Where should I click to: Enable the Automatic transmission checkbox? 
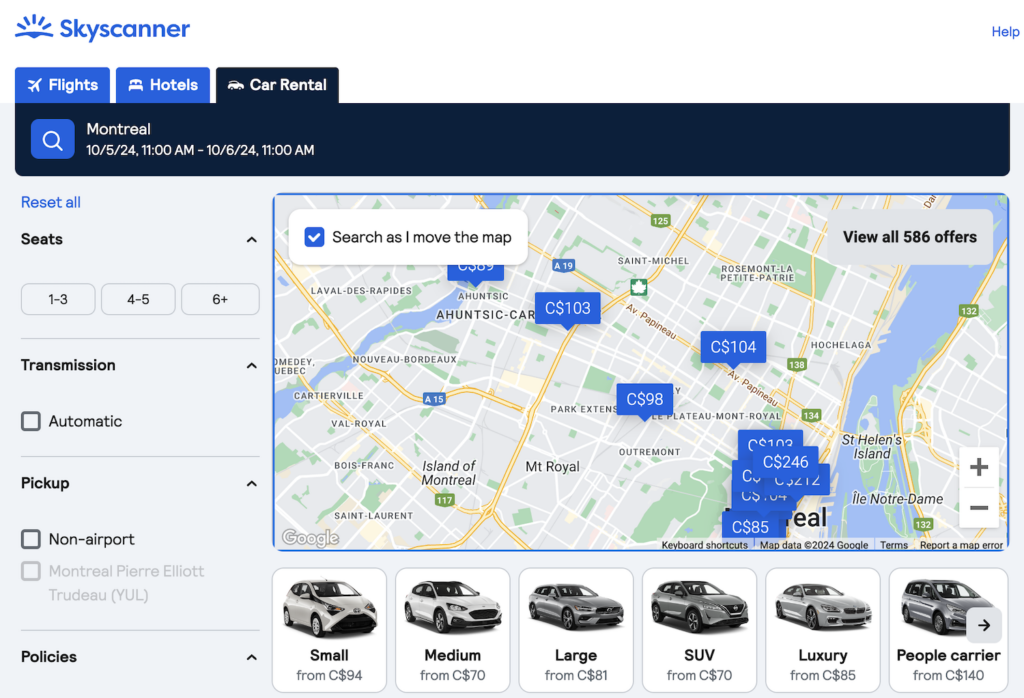(x=31, y=421)
